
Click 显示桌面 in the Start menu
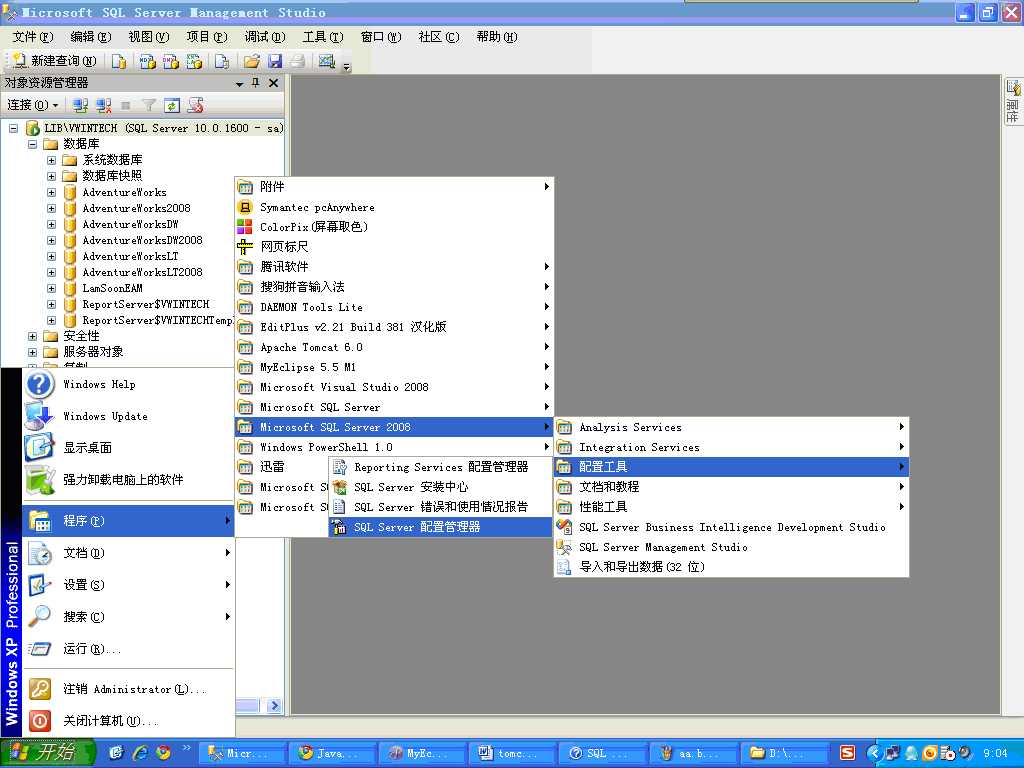128,448
